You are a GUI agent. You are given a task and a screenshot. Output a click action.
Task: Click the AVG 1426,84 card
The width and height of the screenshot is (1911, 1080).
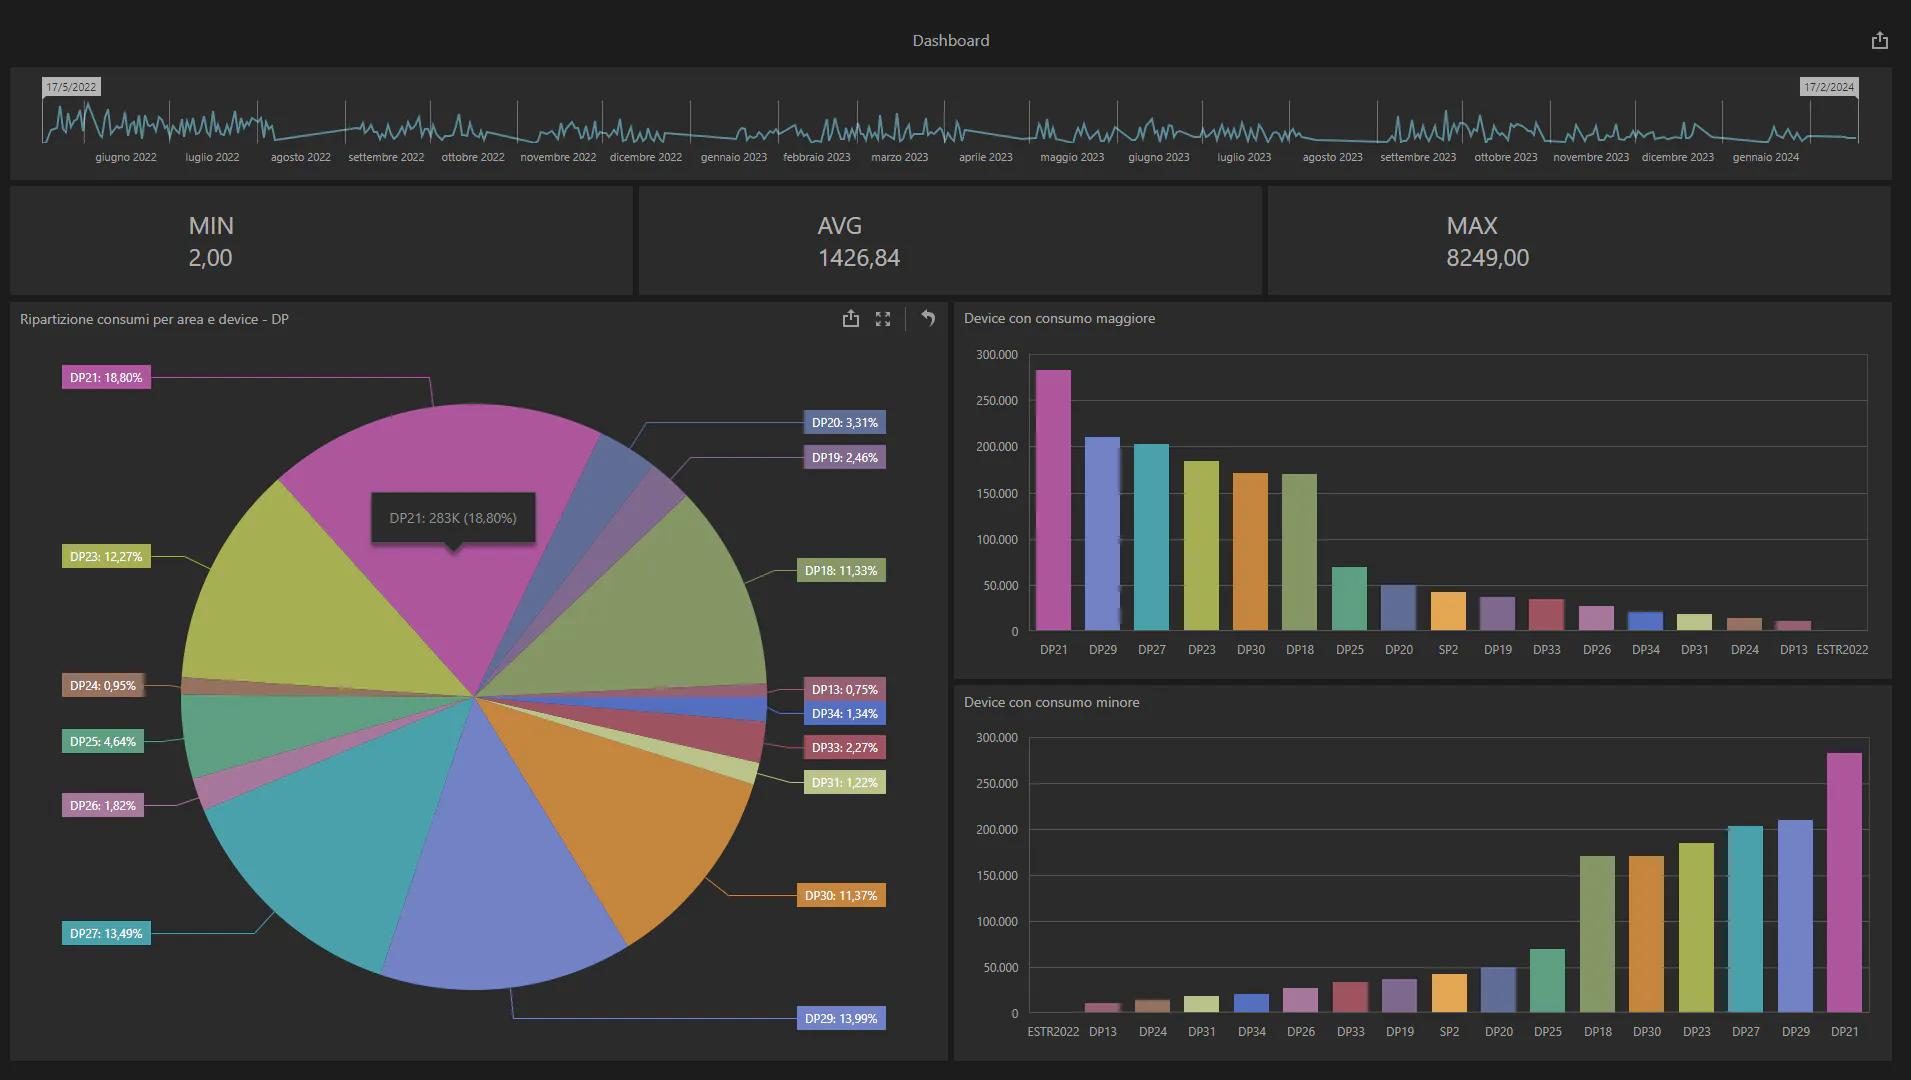coord(950,241)
